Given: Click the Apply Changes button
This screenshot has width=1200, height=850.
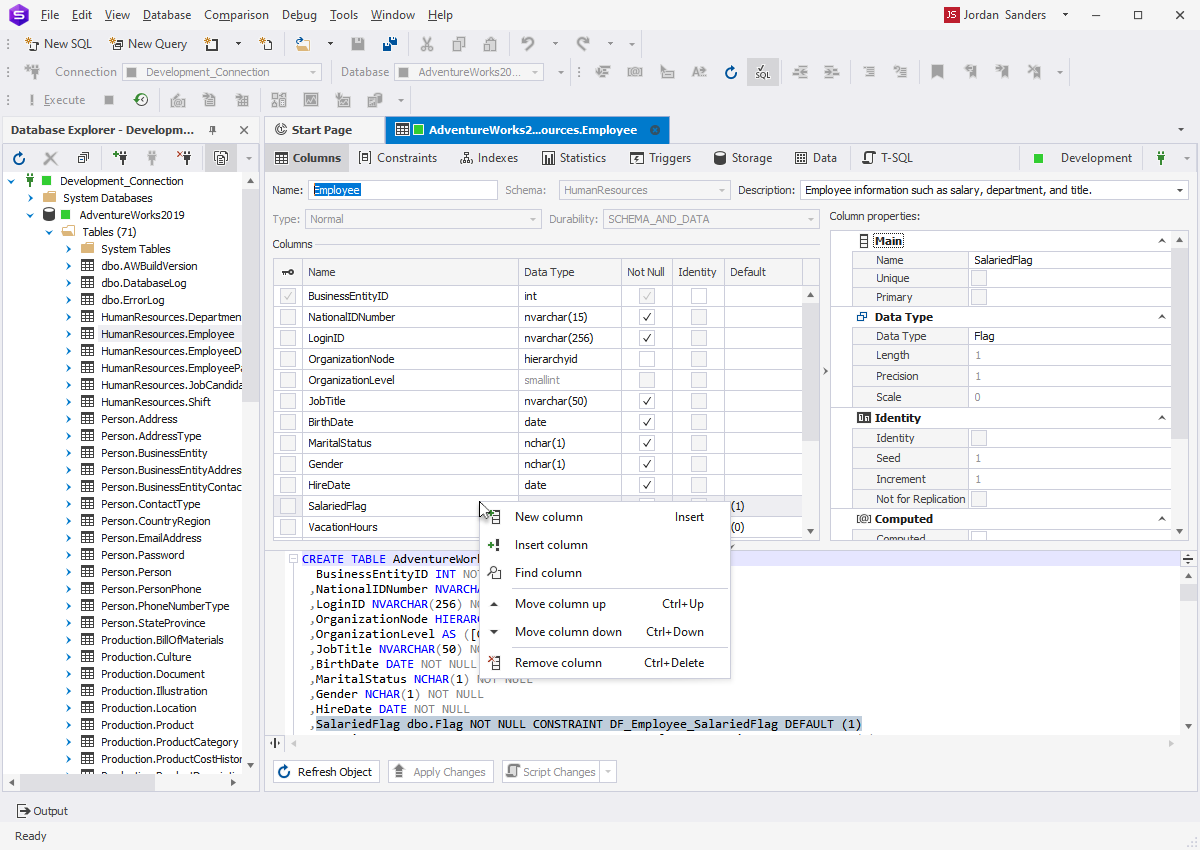Looking at the screenshot, I should coord(440,771).
